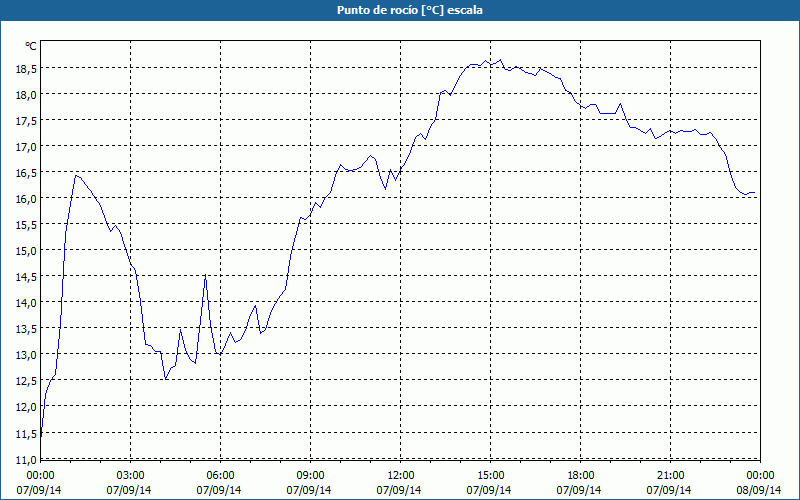The image size is (800, 500).
Task: Click the chart title 'Punto de rocío [°C] escala'
Action: [410, 10]
